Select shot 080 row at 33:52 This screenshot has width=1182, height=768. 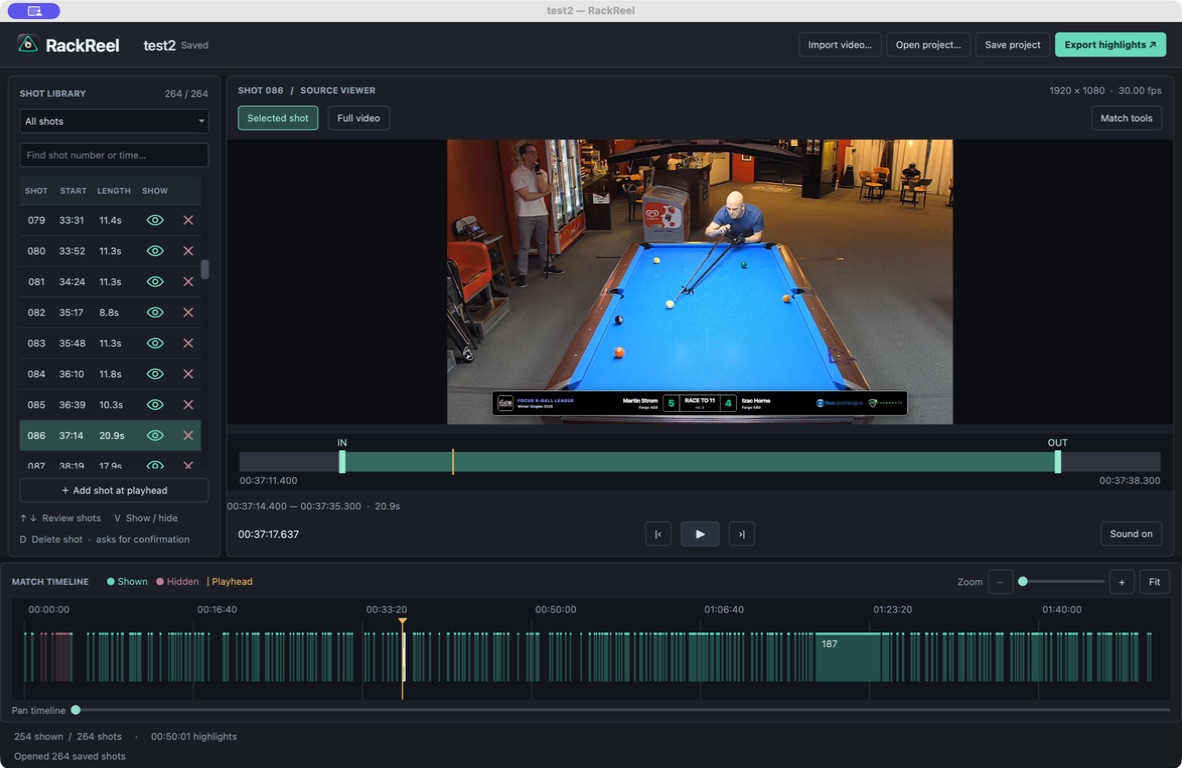click(110, 251)
